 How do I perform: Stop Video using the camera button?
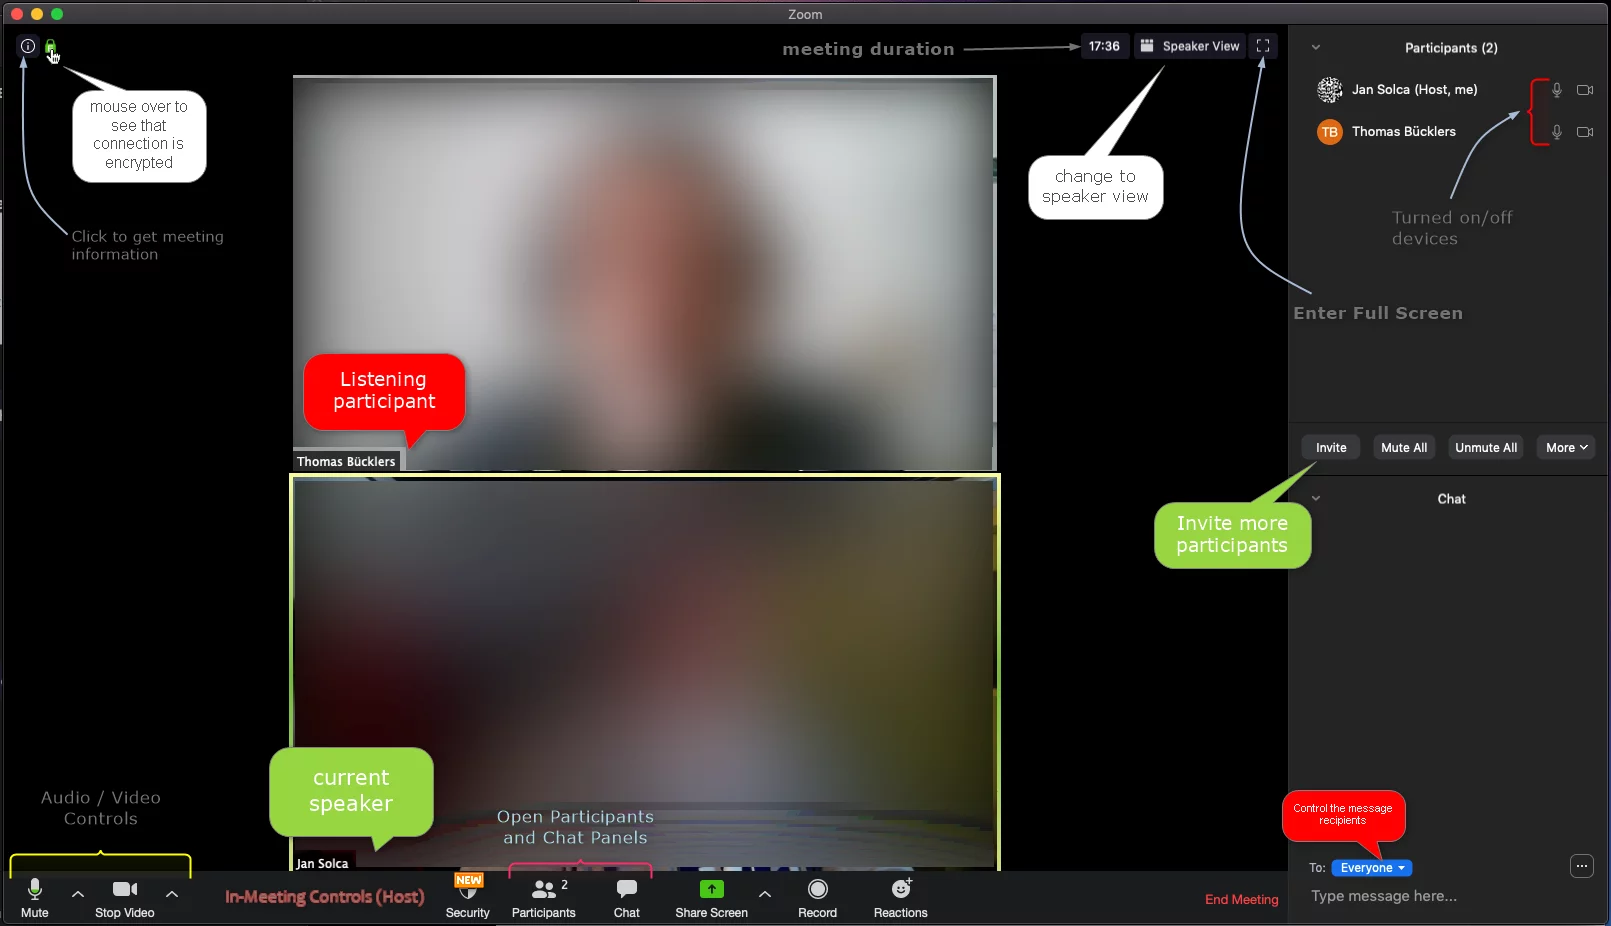coord(125,889)
